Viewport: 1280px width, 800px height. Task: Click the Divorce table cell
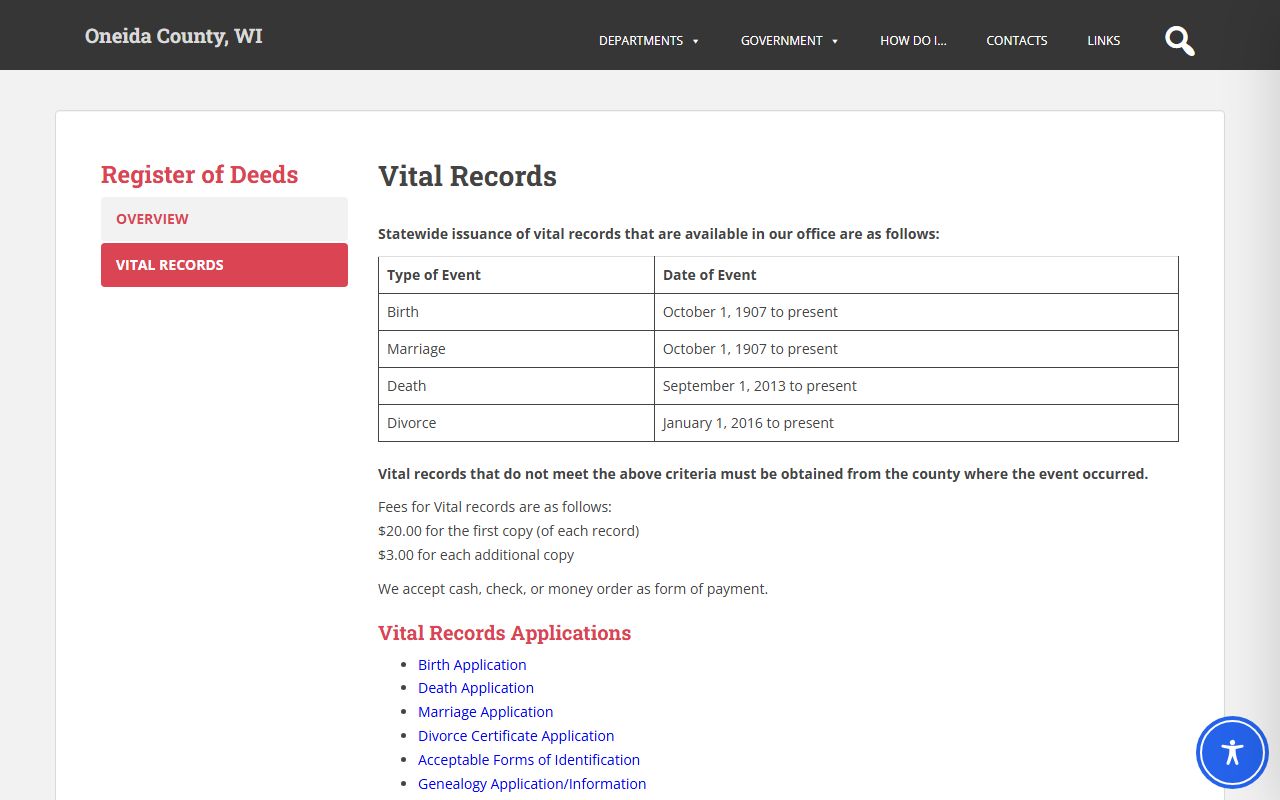click(516, 423)
